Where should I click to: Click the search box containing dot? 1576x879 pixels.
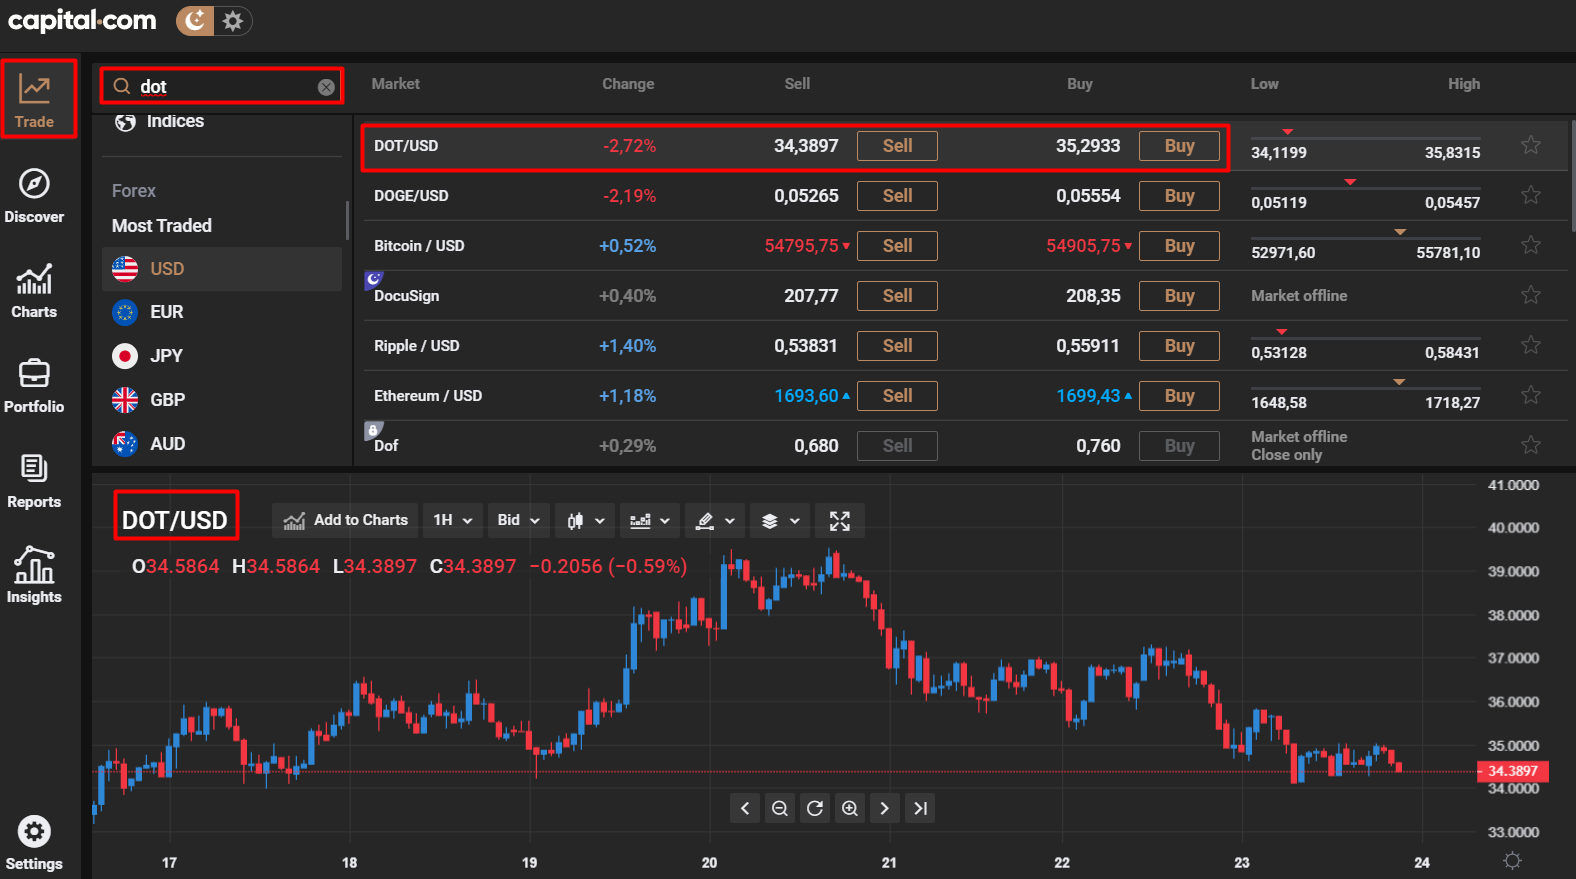pos(222,86)
